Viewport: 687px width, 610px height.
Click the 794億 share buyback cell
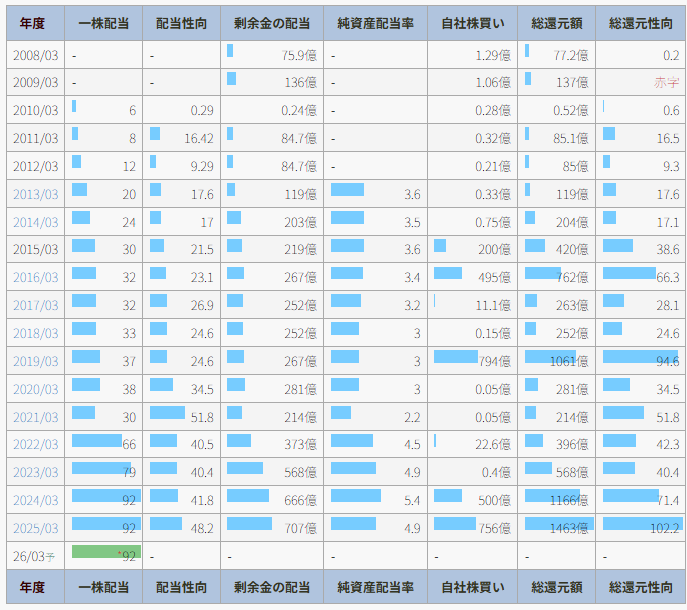click(471, 362)
